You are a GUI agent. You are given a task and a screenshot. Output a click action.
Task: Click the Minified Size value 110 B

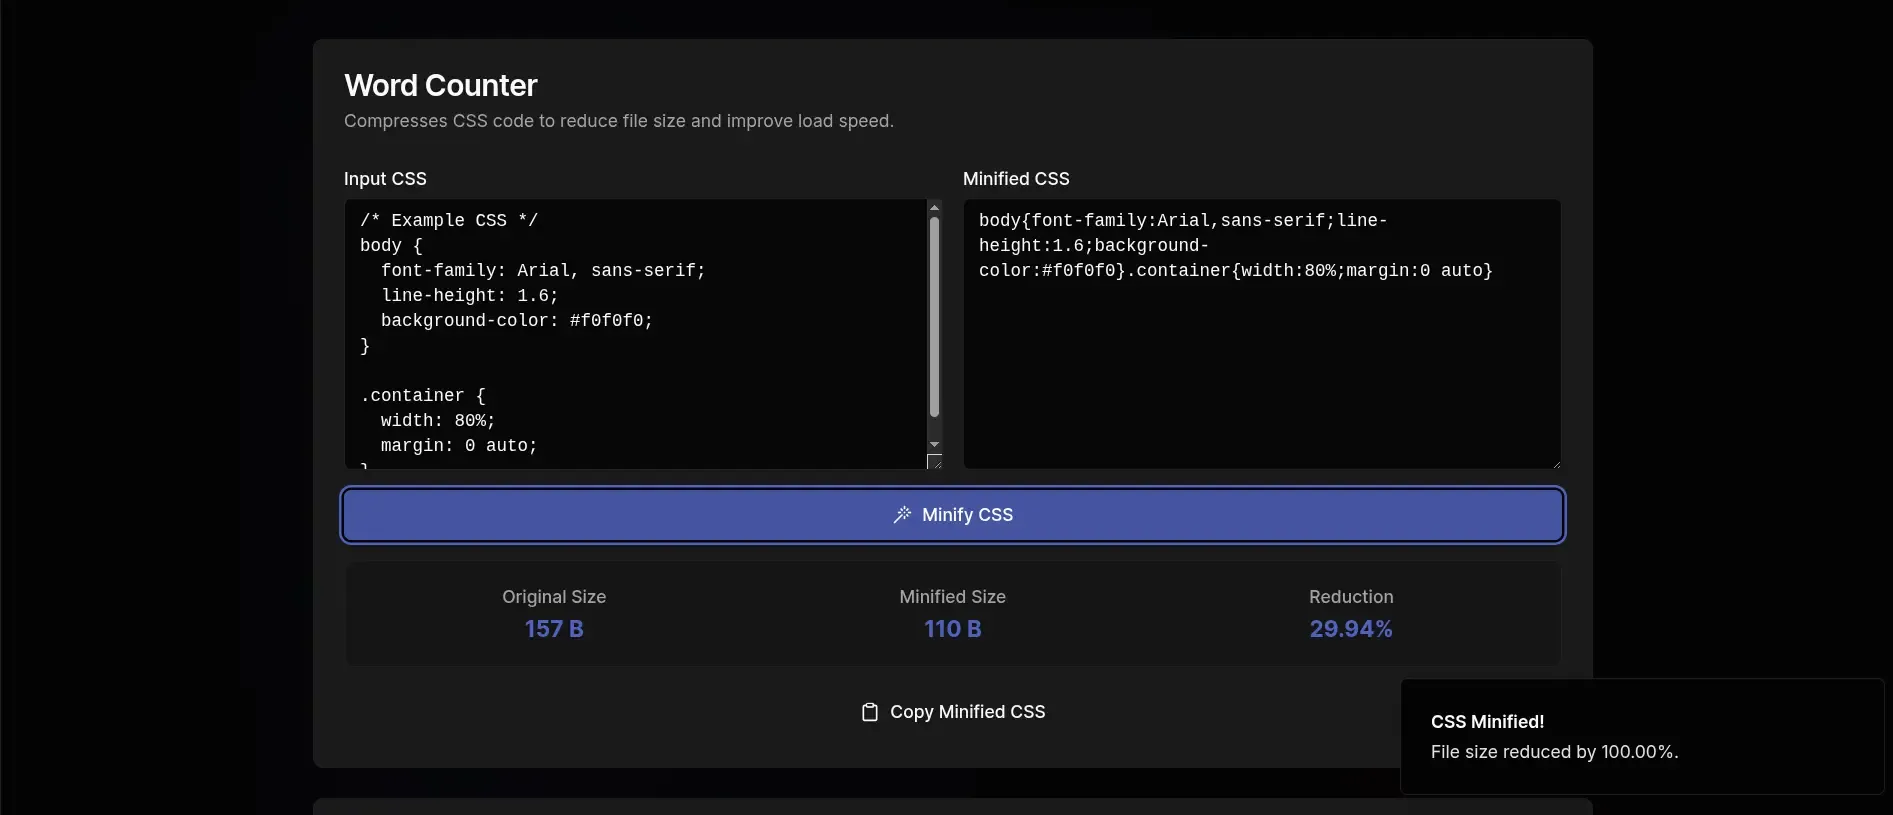point(951,629)
